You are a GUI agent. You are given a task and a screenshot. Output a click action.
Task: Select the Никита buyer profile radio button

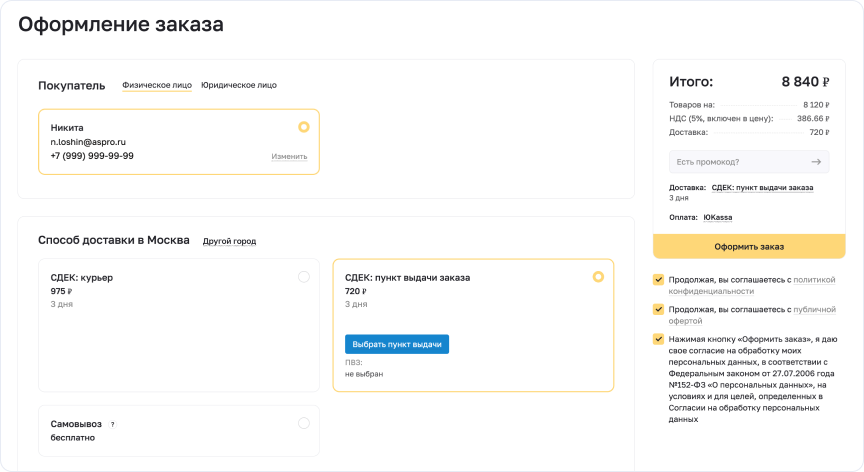304,127
